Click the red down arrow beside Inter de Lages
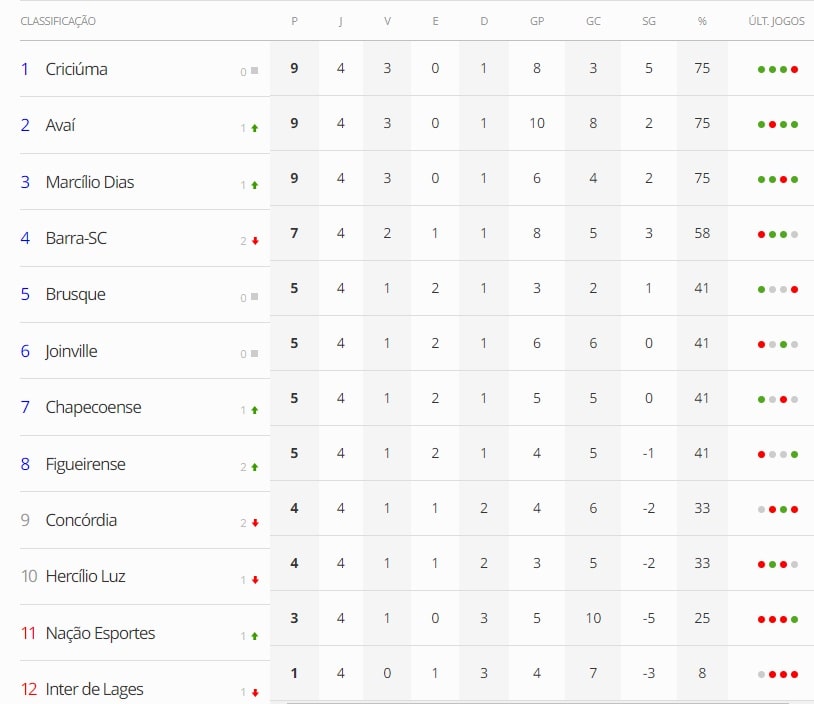The height and width of the screenshot is (704, 814). (255, 692)
